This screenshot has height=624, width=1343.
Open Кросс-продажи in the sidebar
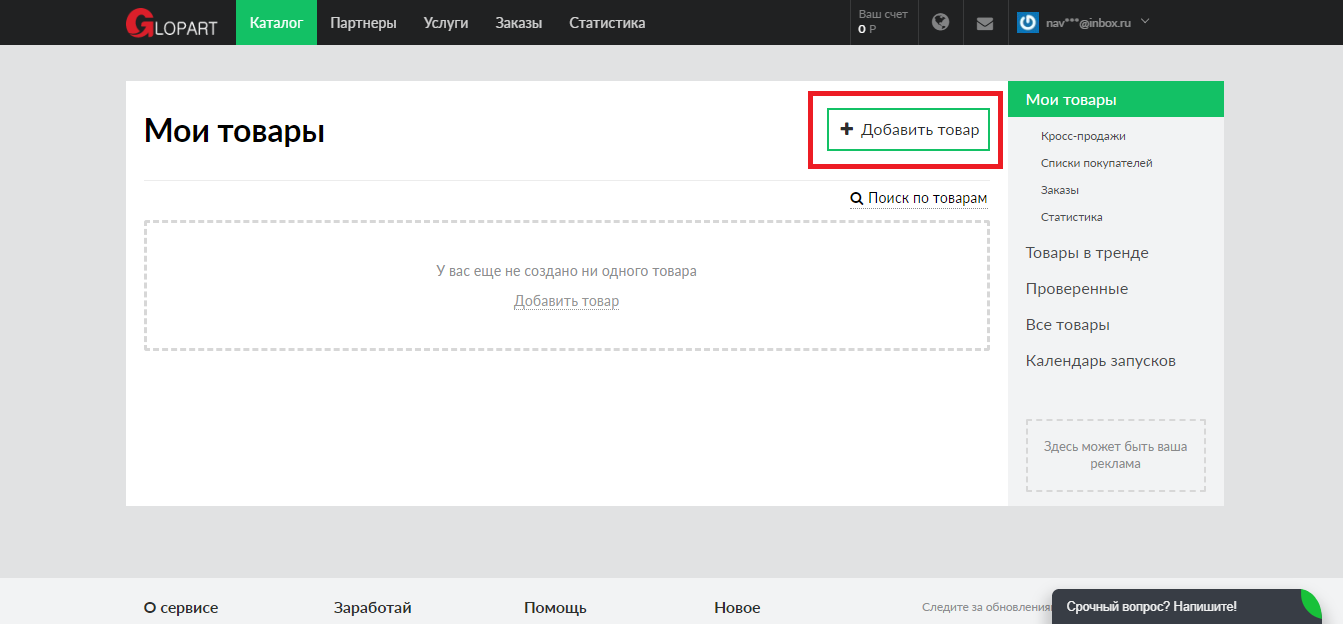click(1083, 136)
